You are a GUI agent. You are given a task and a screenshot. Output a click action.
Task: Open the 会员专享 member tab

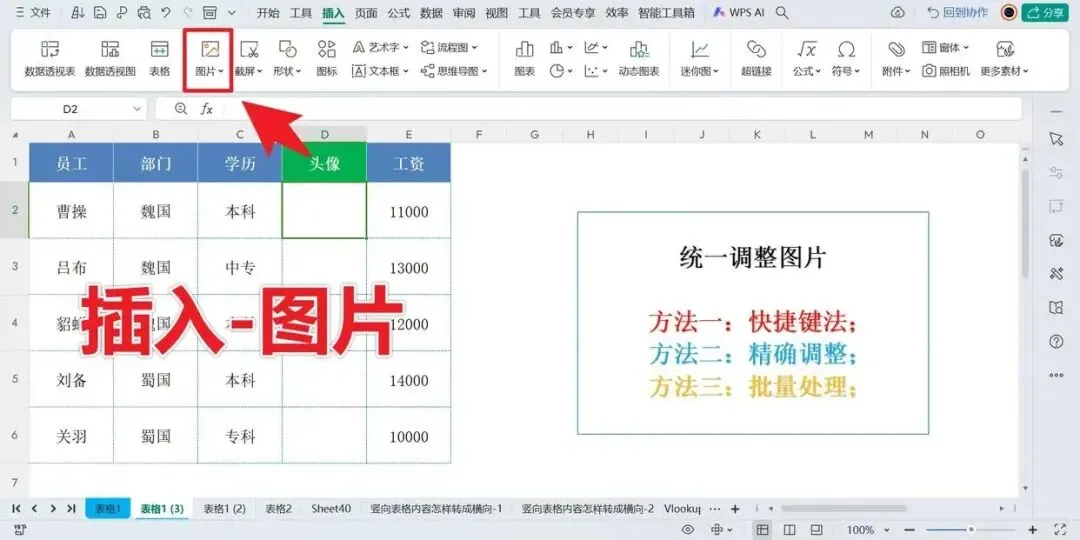tap(573, 12)
